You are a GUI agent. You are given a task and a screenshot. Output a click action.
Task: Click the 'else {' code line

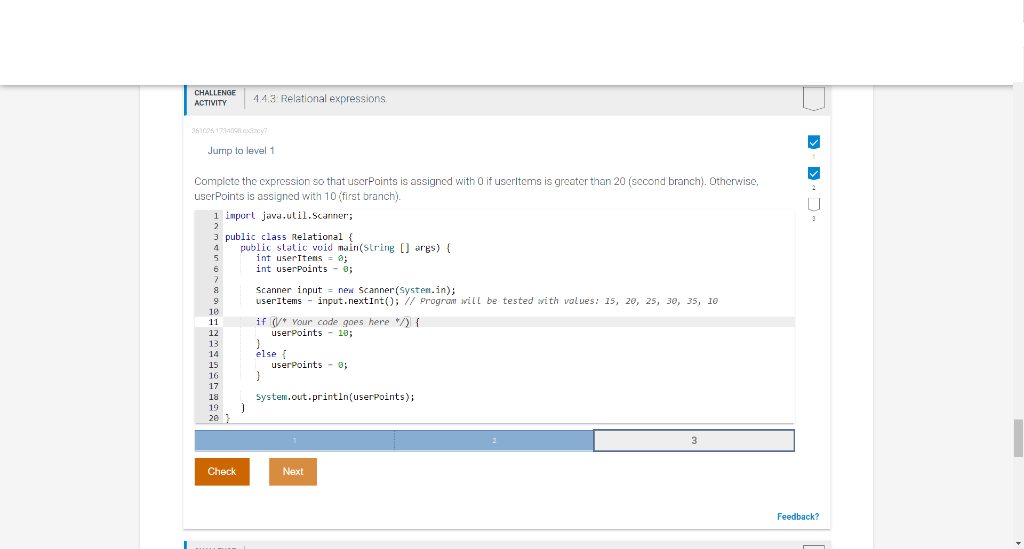pyautogui.click(x=271, y=354)
